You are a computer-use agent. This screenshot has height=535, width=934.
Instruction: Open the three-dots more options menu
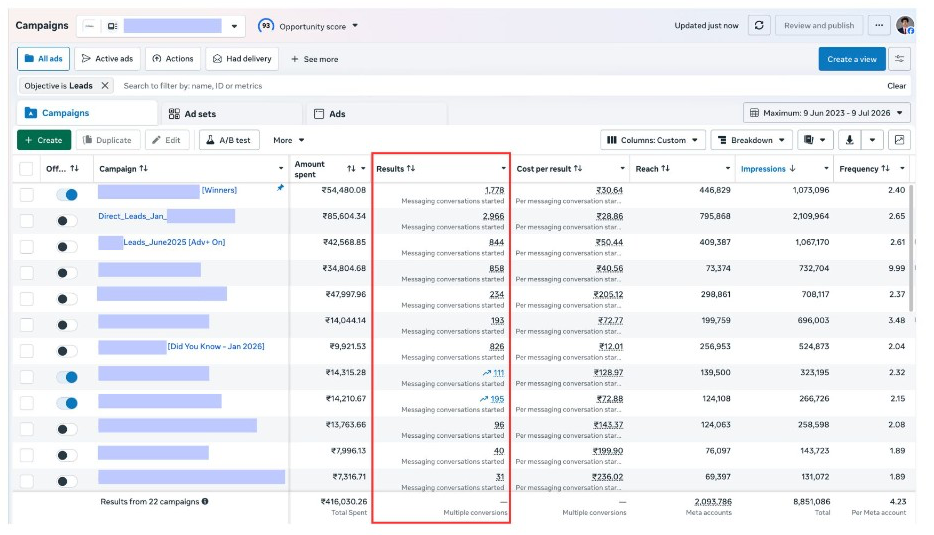pos(879,26)
